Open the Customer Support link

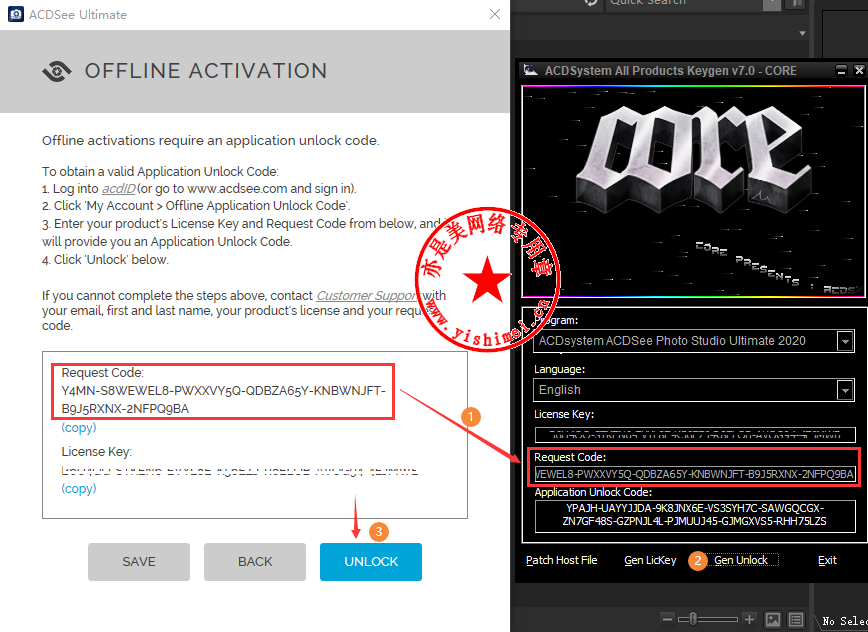click(368, 296)
